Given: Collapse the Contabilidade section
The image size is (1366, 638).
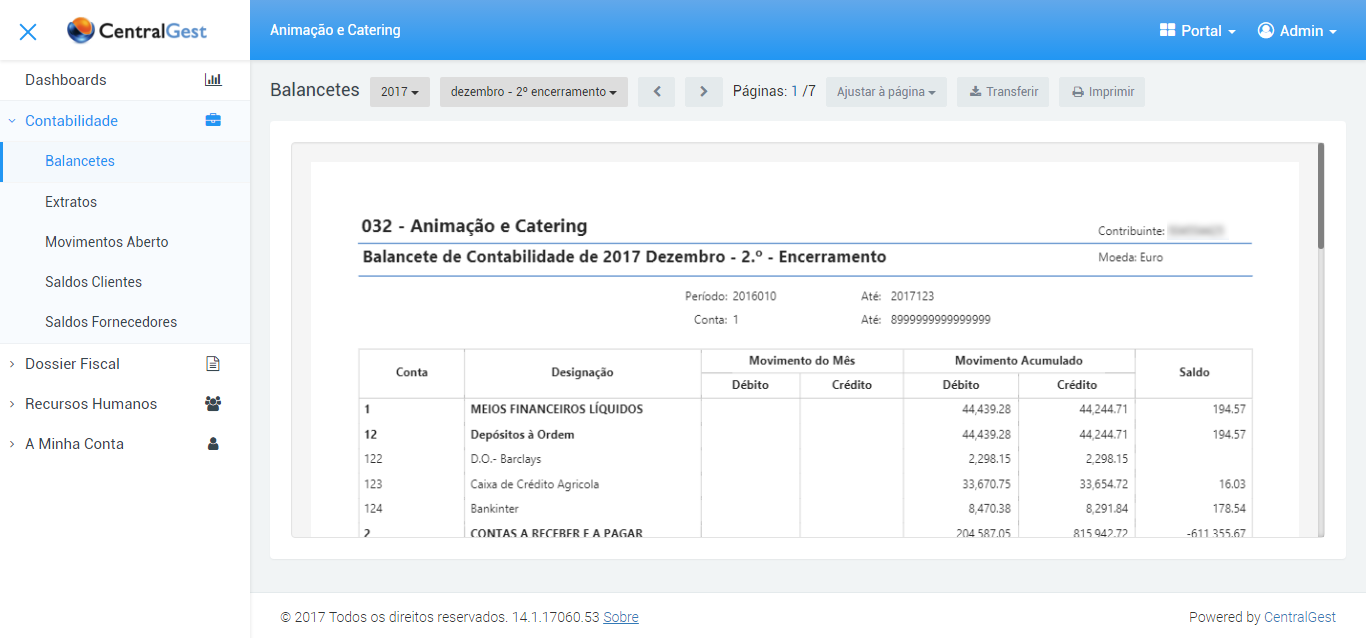Looking at the screenshot, I should coord(125,121).
